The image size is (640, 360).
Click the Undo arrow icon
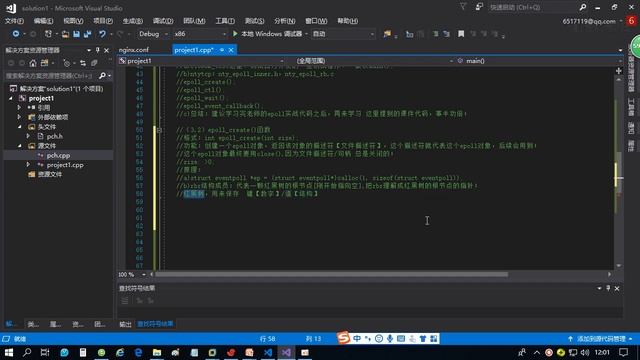pyautogui.click(x=102, y=34)
